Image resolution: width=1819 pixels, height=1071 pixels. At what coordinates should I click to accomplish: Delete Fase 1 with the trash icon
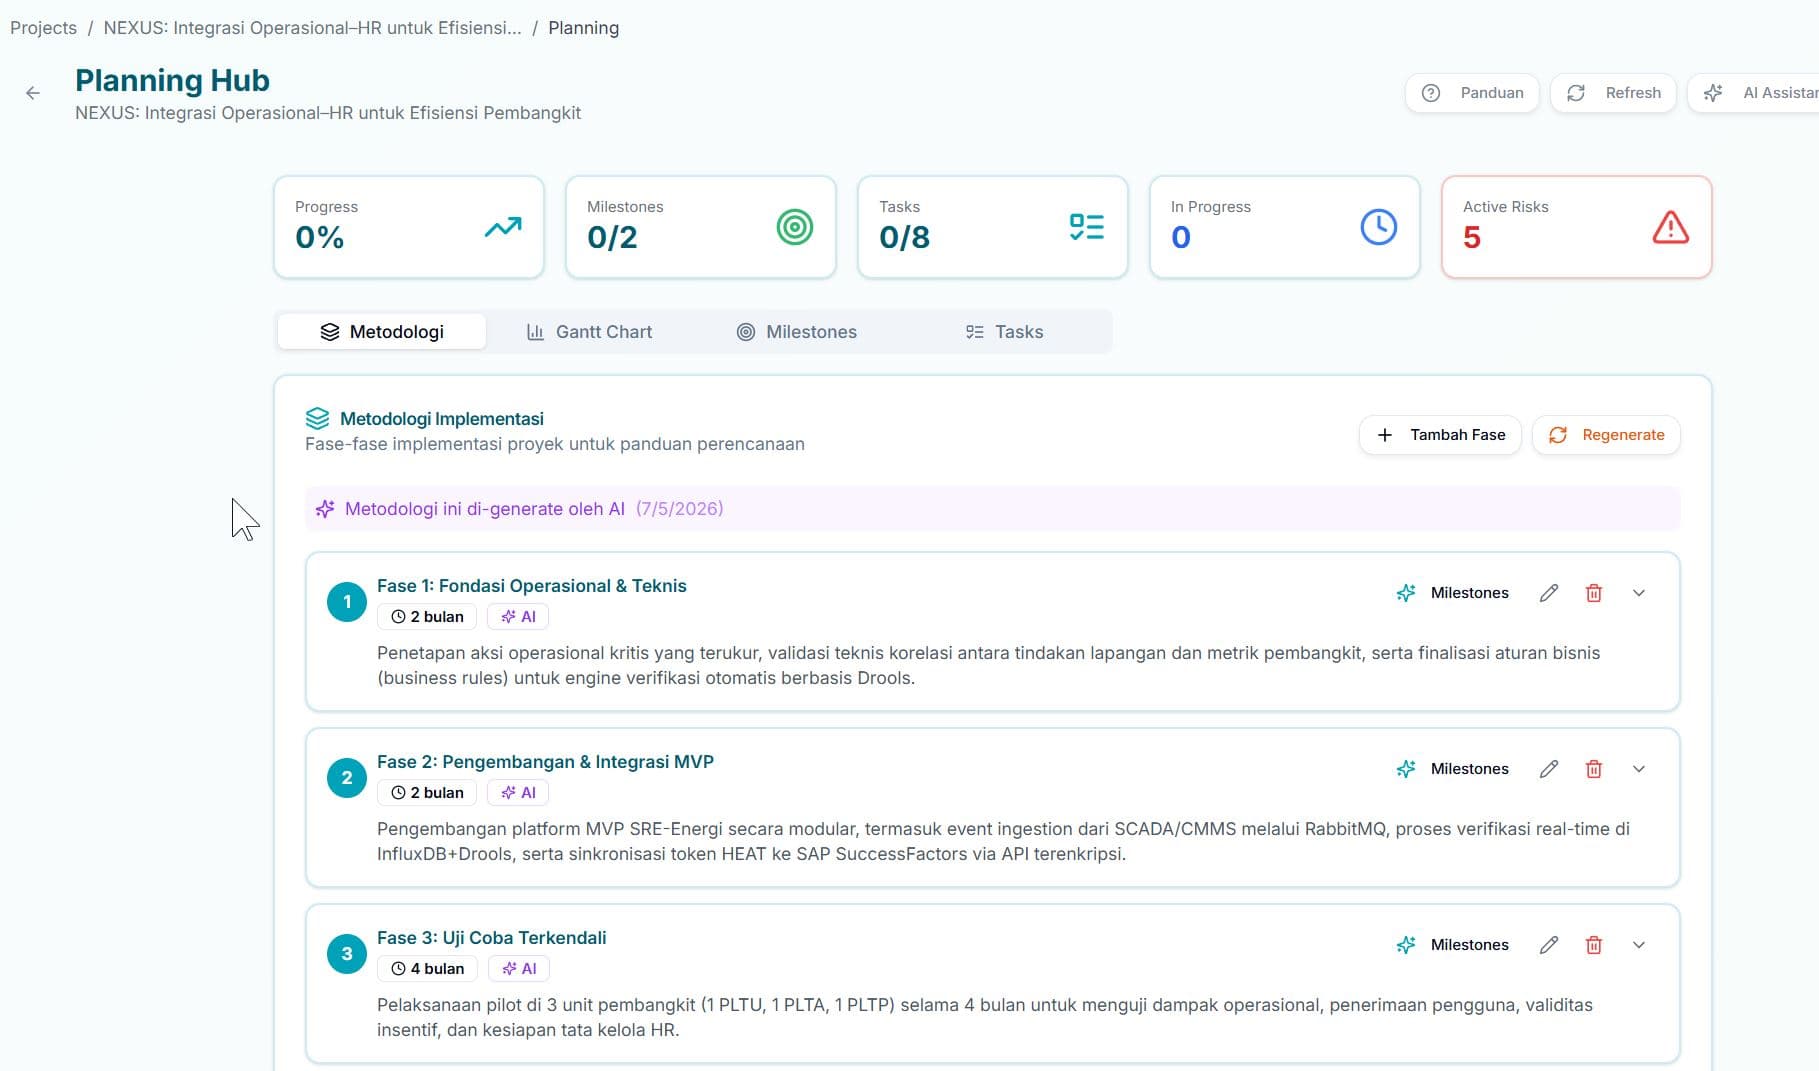coord(1594,593)
